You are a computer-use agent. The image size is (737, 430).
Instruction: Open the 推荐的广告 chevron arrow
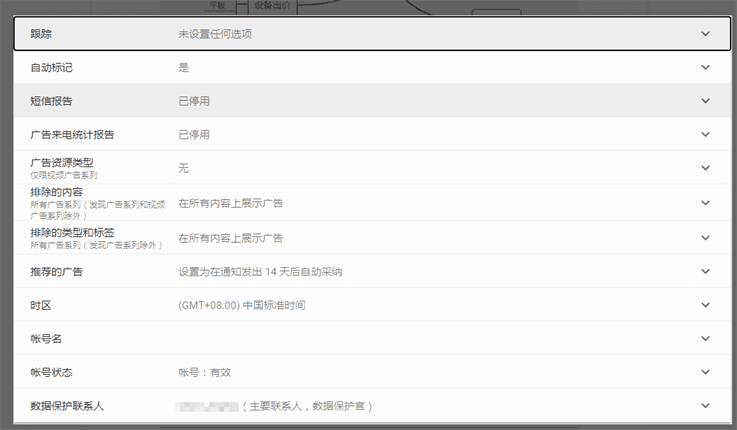tap(705, 271)
